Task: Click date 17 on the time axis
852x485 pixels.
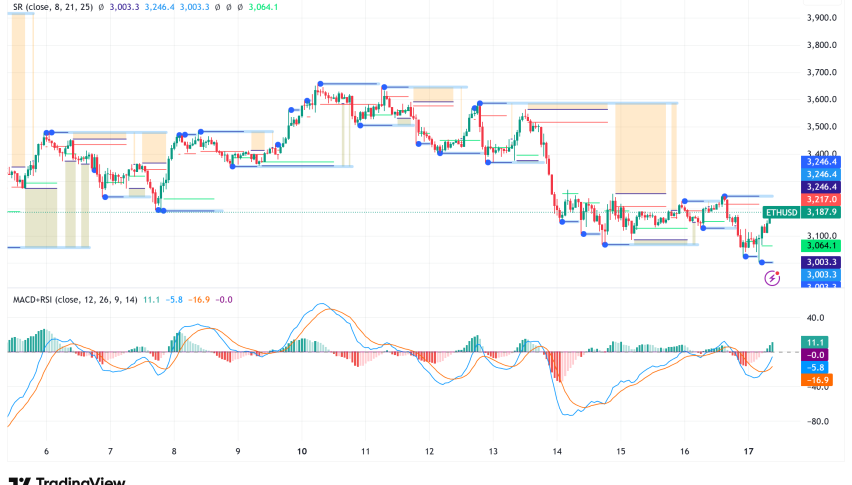Action: pos(748,452)
